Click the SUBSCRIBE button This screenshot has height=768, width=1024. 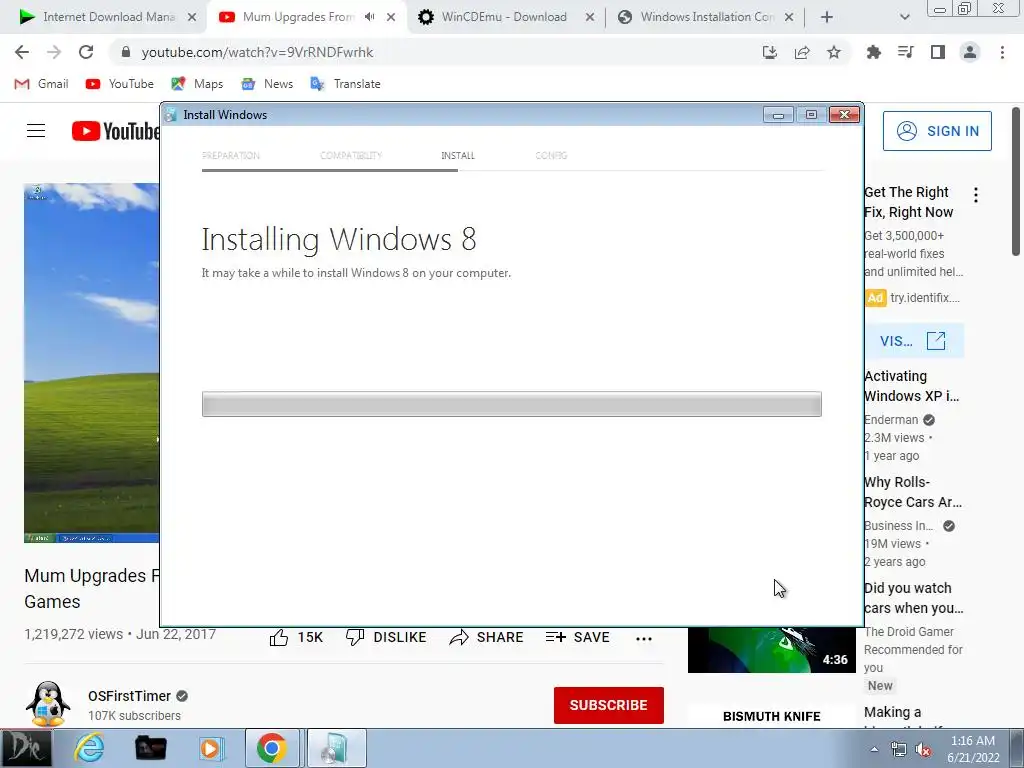click(x=609, y=705)
